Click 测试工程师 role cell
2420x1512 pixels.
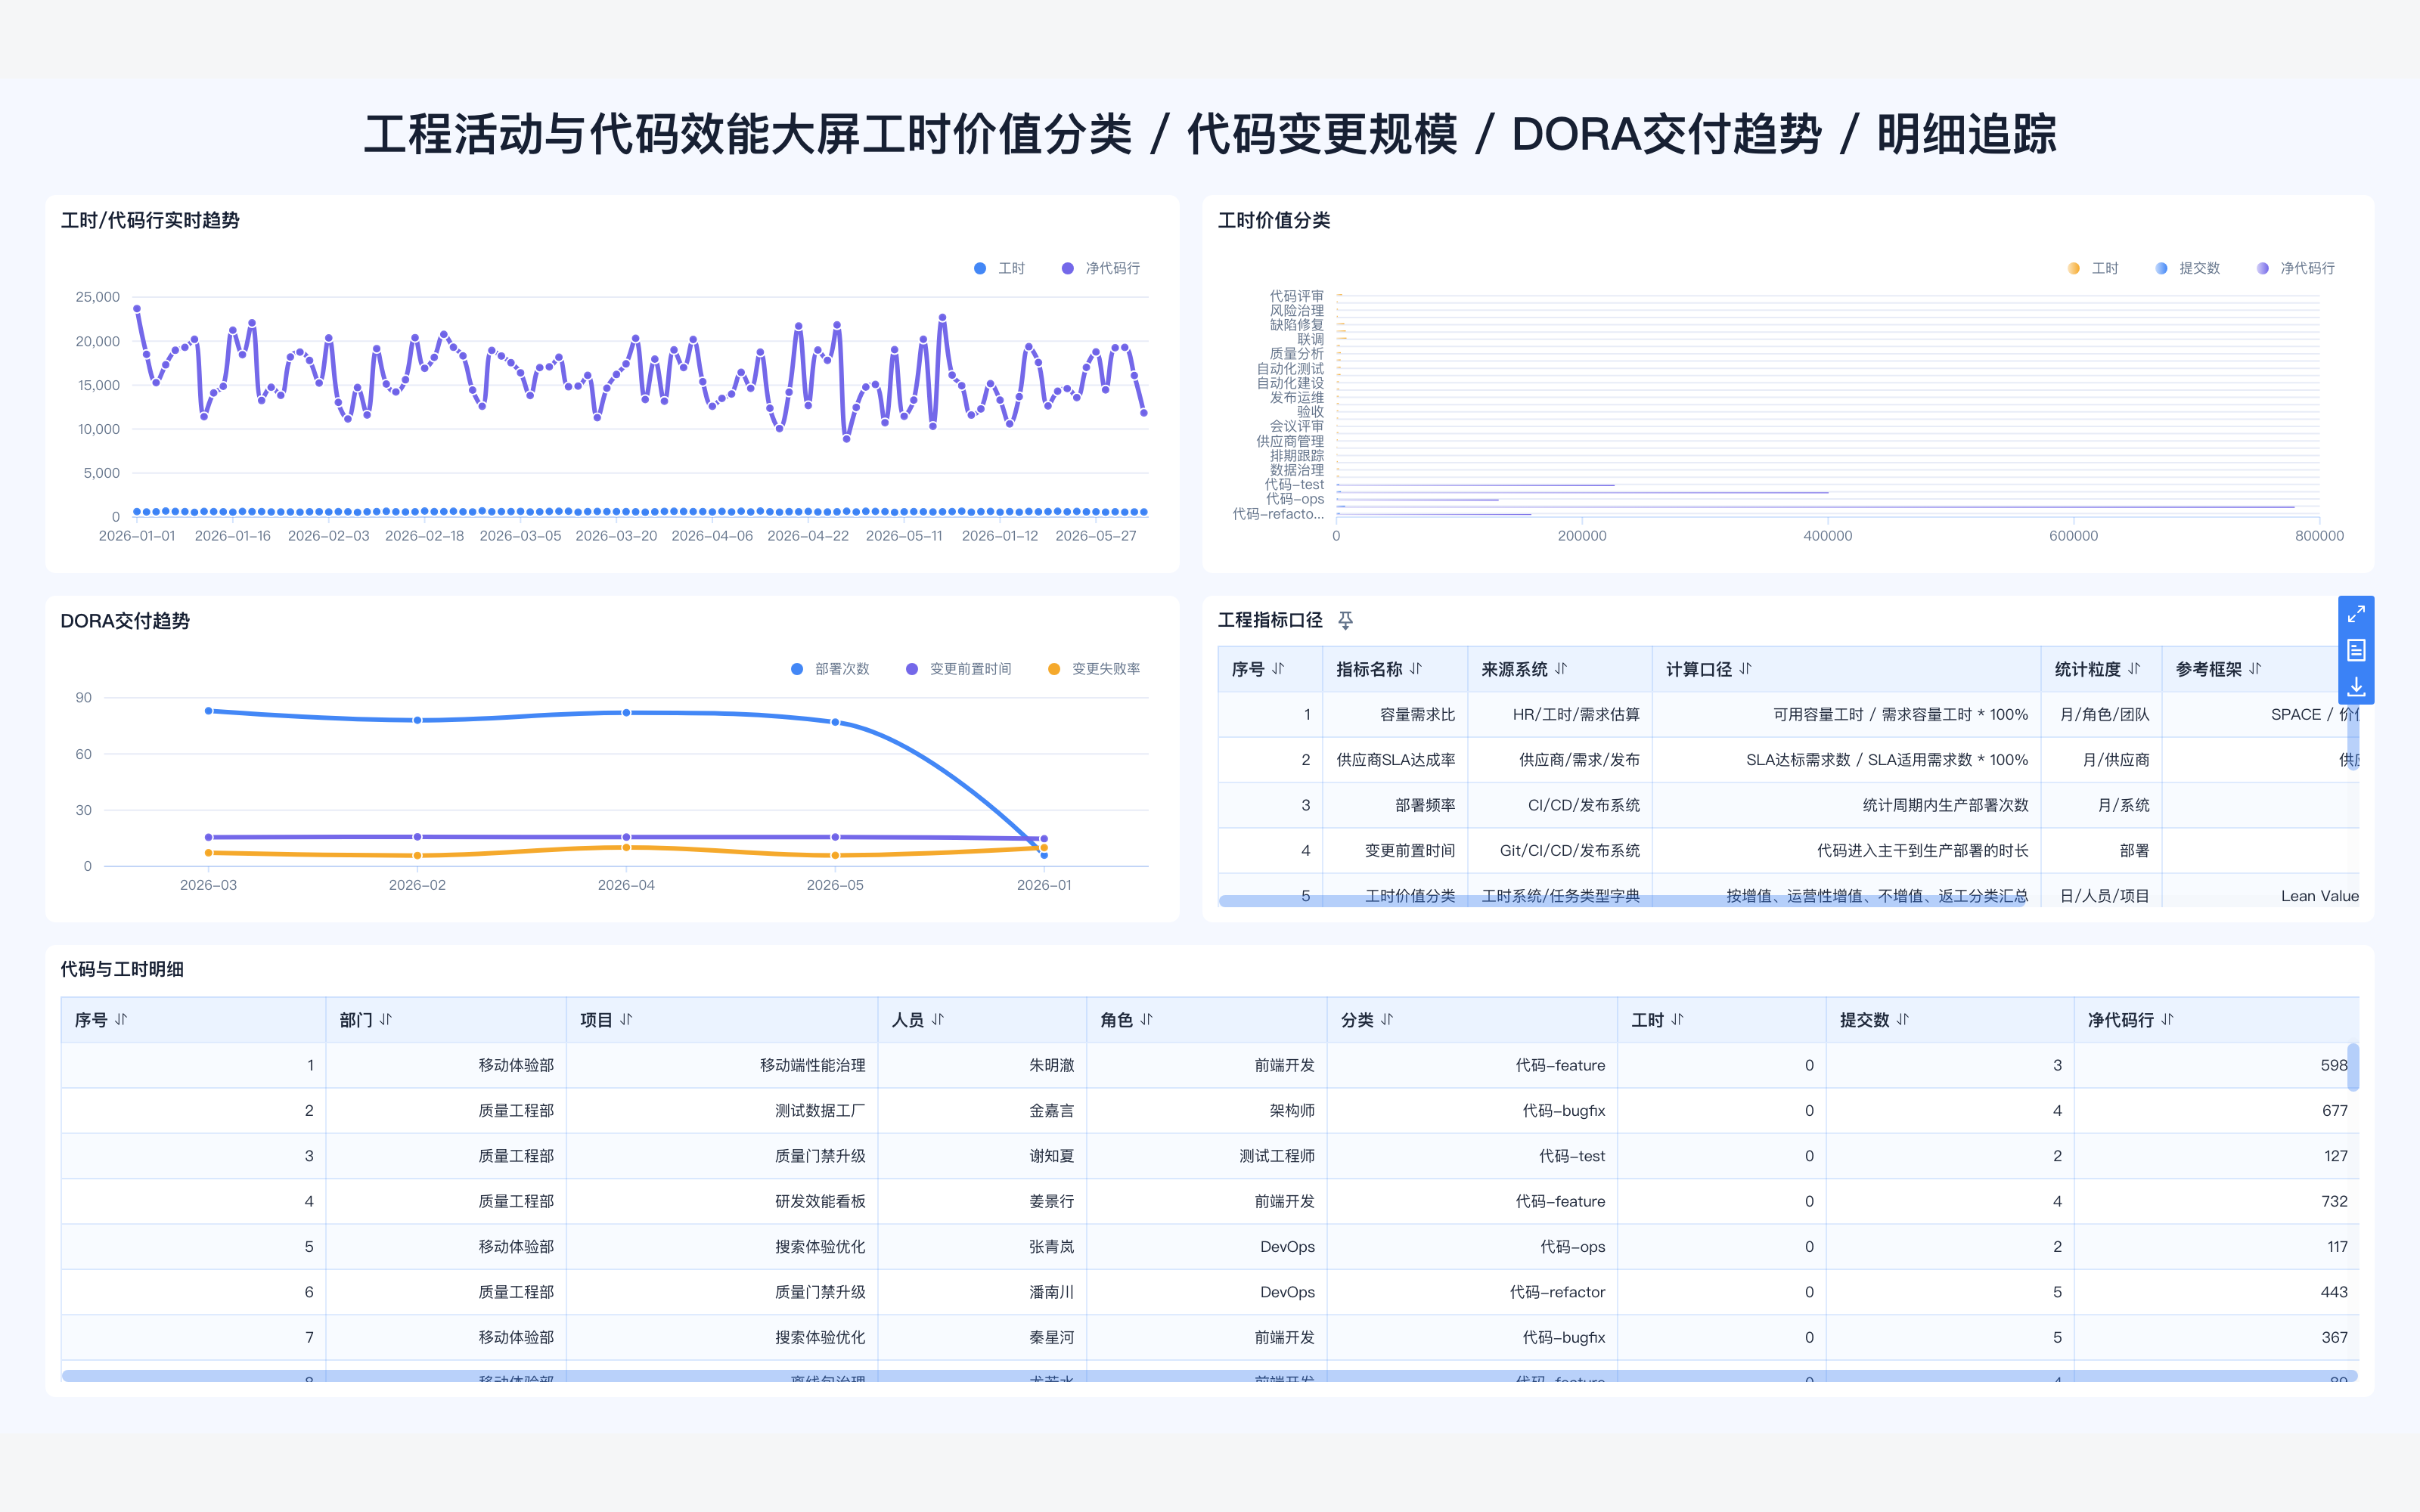pyautogui.click(x=1207, y=1156)
